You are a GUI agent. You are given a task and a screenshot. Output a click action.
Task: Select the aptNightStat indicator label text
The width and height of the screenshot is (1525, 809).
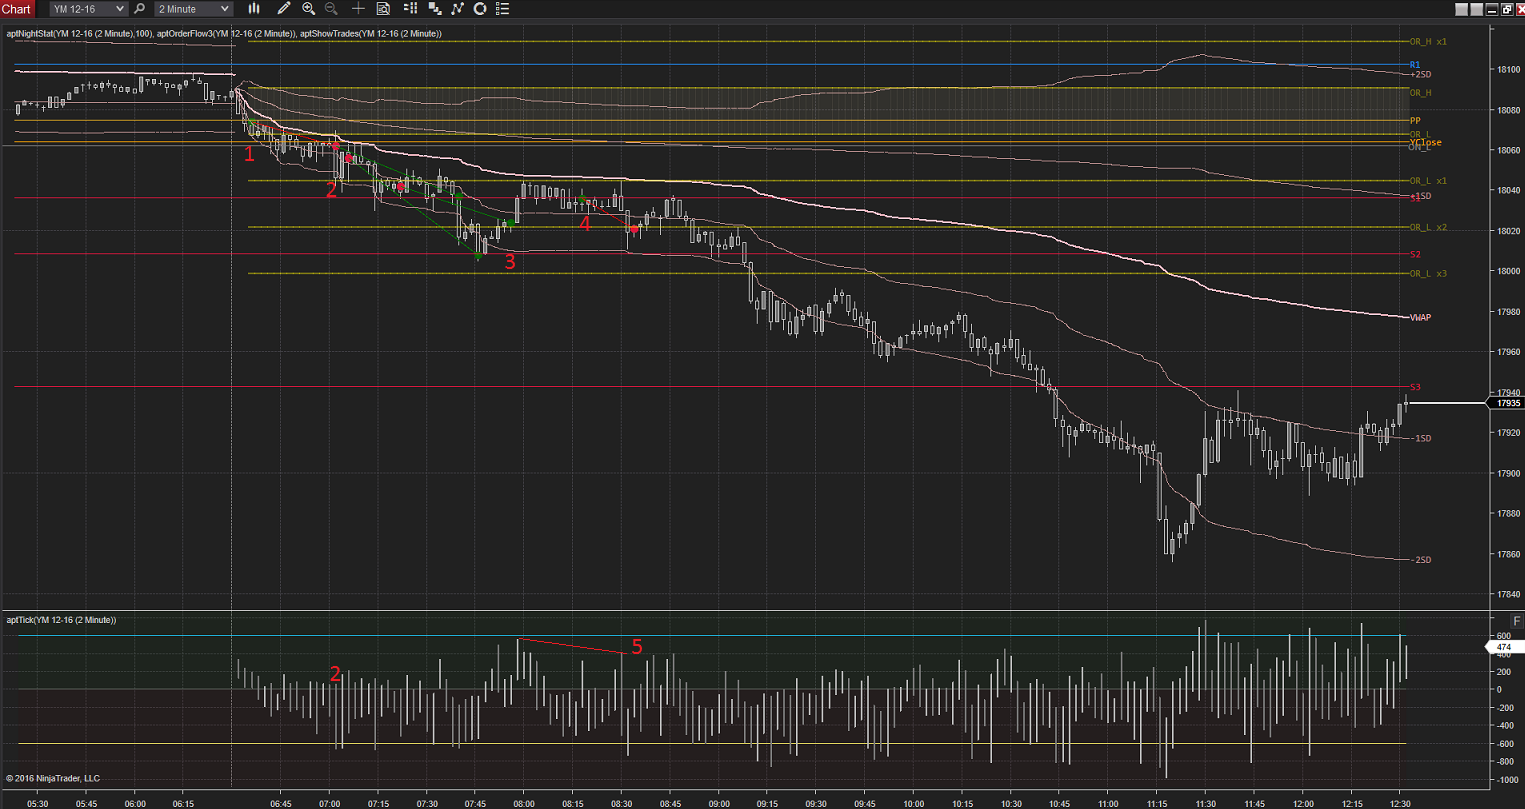click(x=79, y=33)
